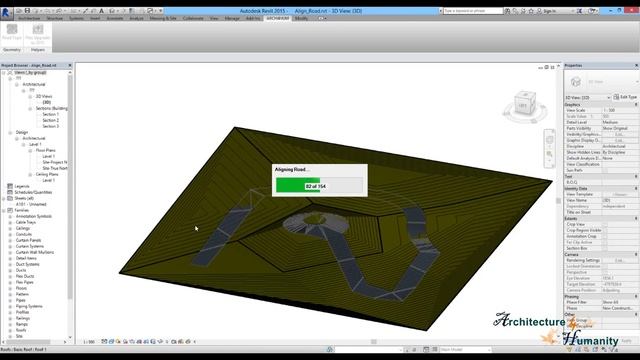Click the Aligning Road progress bar
This screenshot has width=640, height=360.
pos(319,185)
